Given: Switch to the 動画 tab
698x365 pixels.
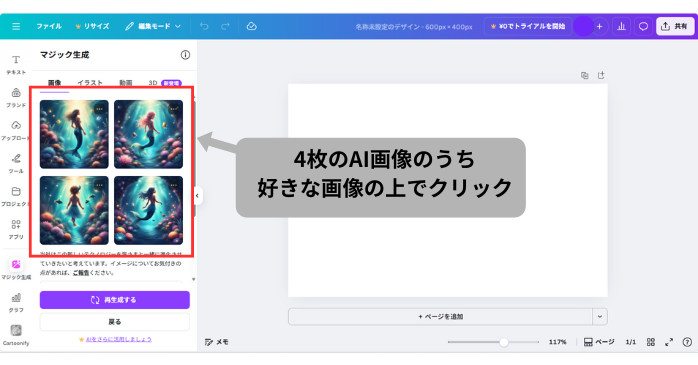Looking at the screenshot, I should click(x=126, y=83).
